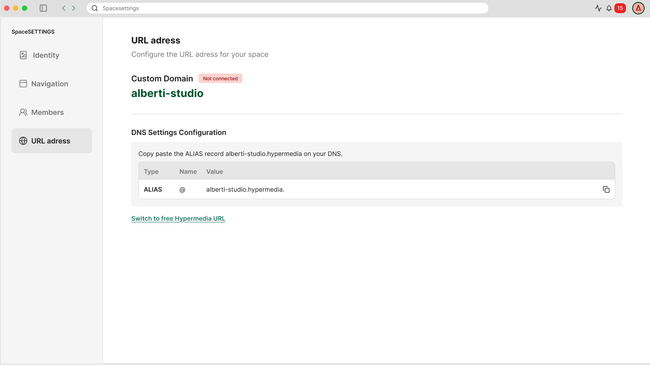Go forward with the right chevron
The height and width of the screenshot is (365, 650).
(x=73, y=8)
